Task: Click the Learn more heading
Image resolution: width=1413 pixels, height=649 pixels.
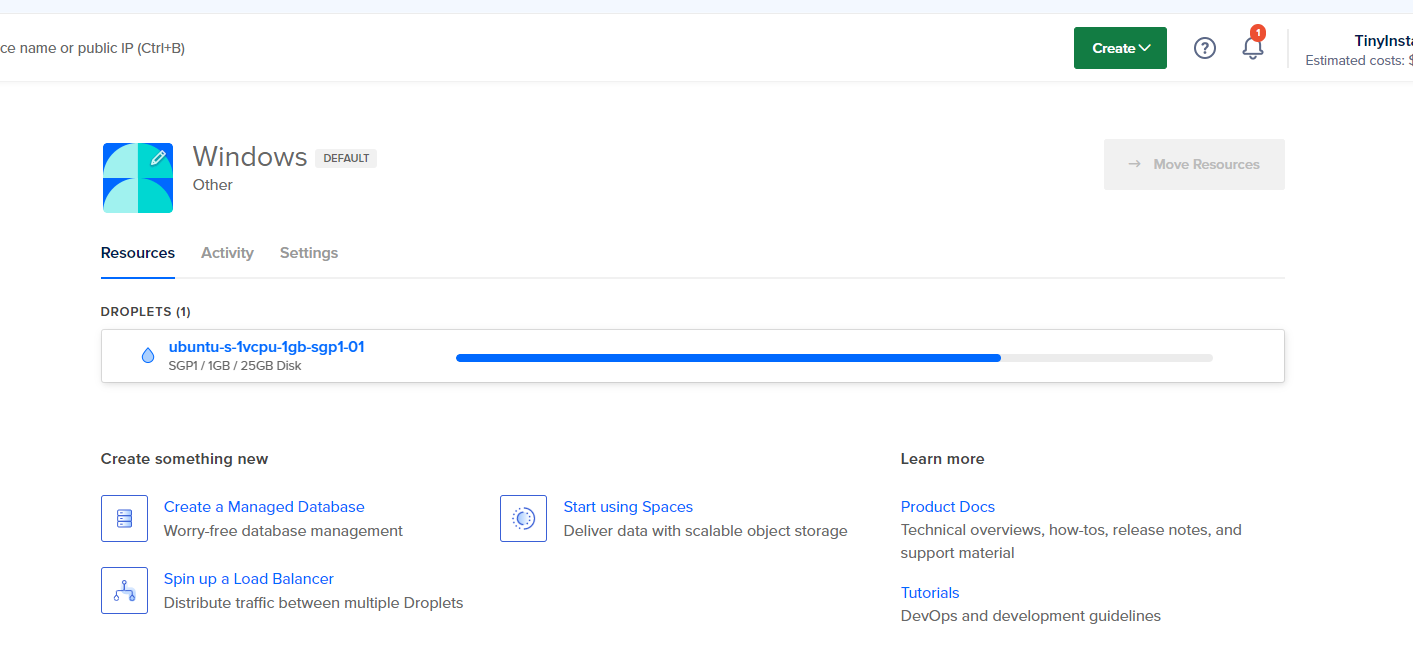Action: [x=943, y=459]
